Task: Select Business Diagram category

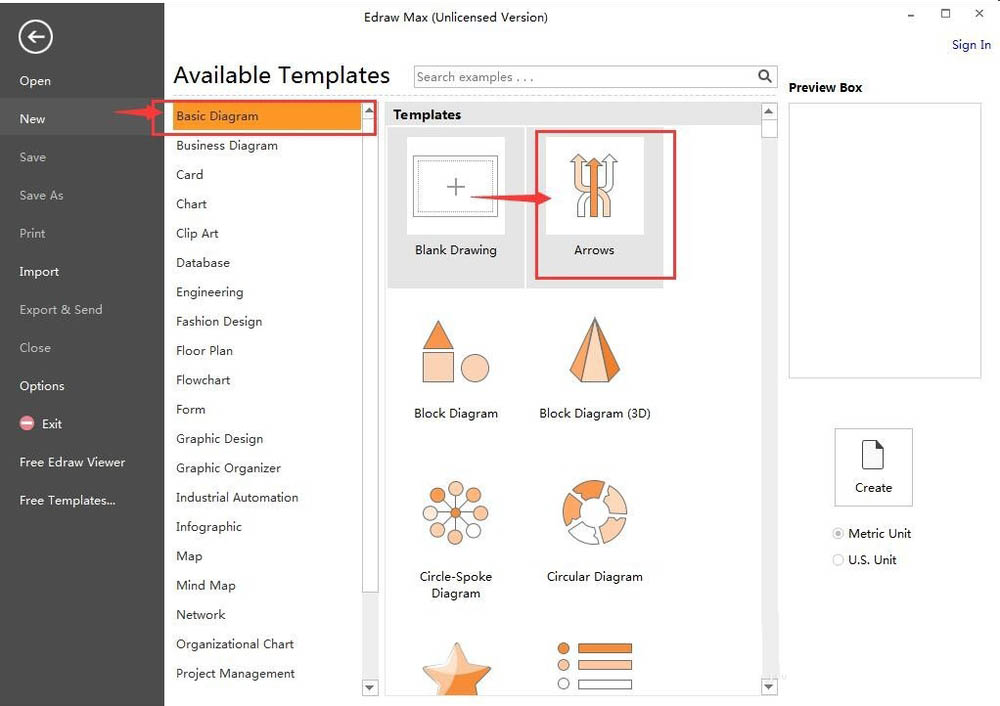Action: (227, 145)
